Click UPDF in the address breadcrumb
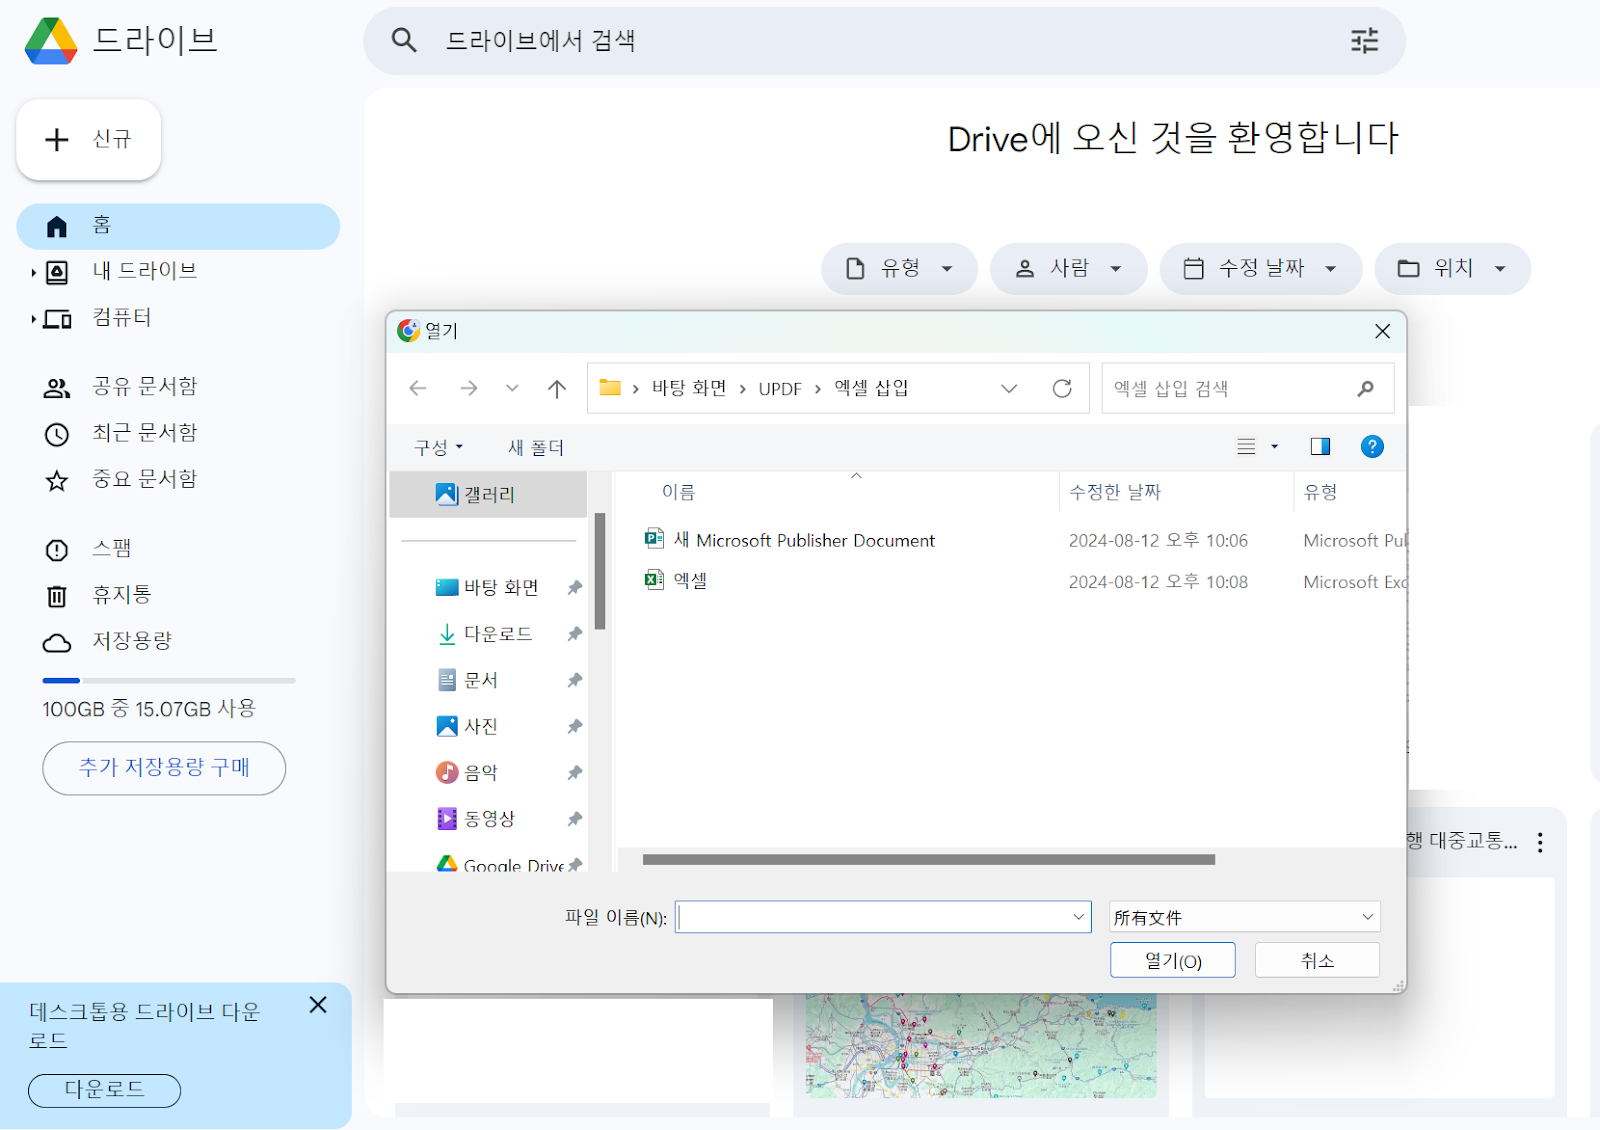 pos(780,389)
